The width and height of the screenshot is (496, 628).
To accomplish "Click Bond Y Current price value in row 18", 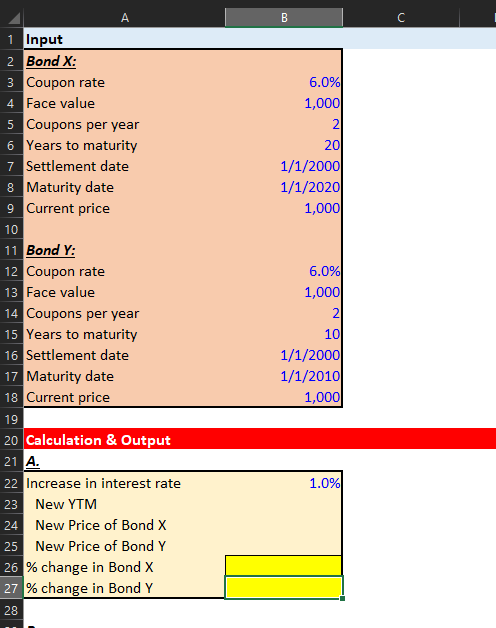I will pos(322,397).
